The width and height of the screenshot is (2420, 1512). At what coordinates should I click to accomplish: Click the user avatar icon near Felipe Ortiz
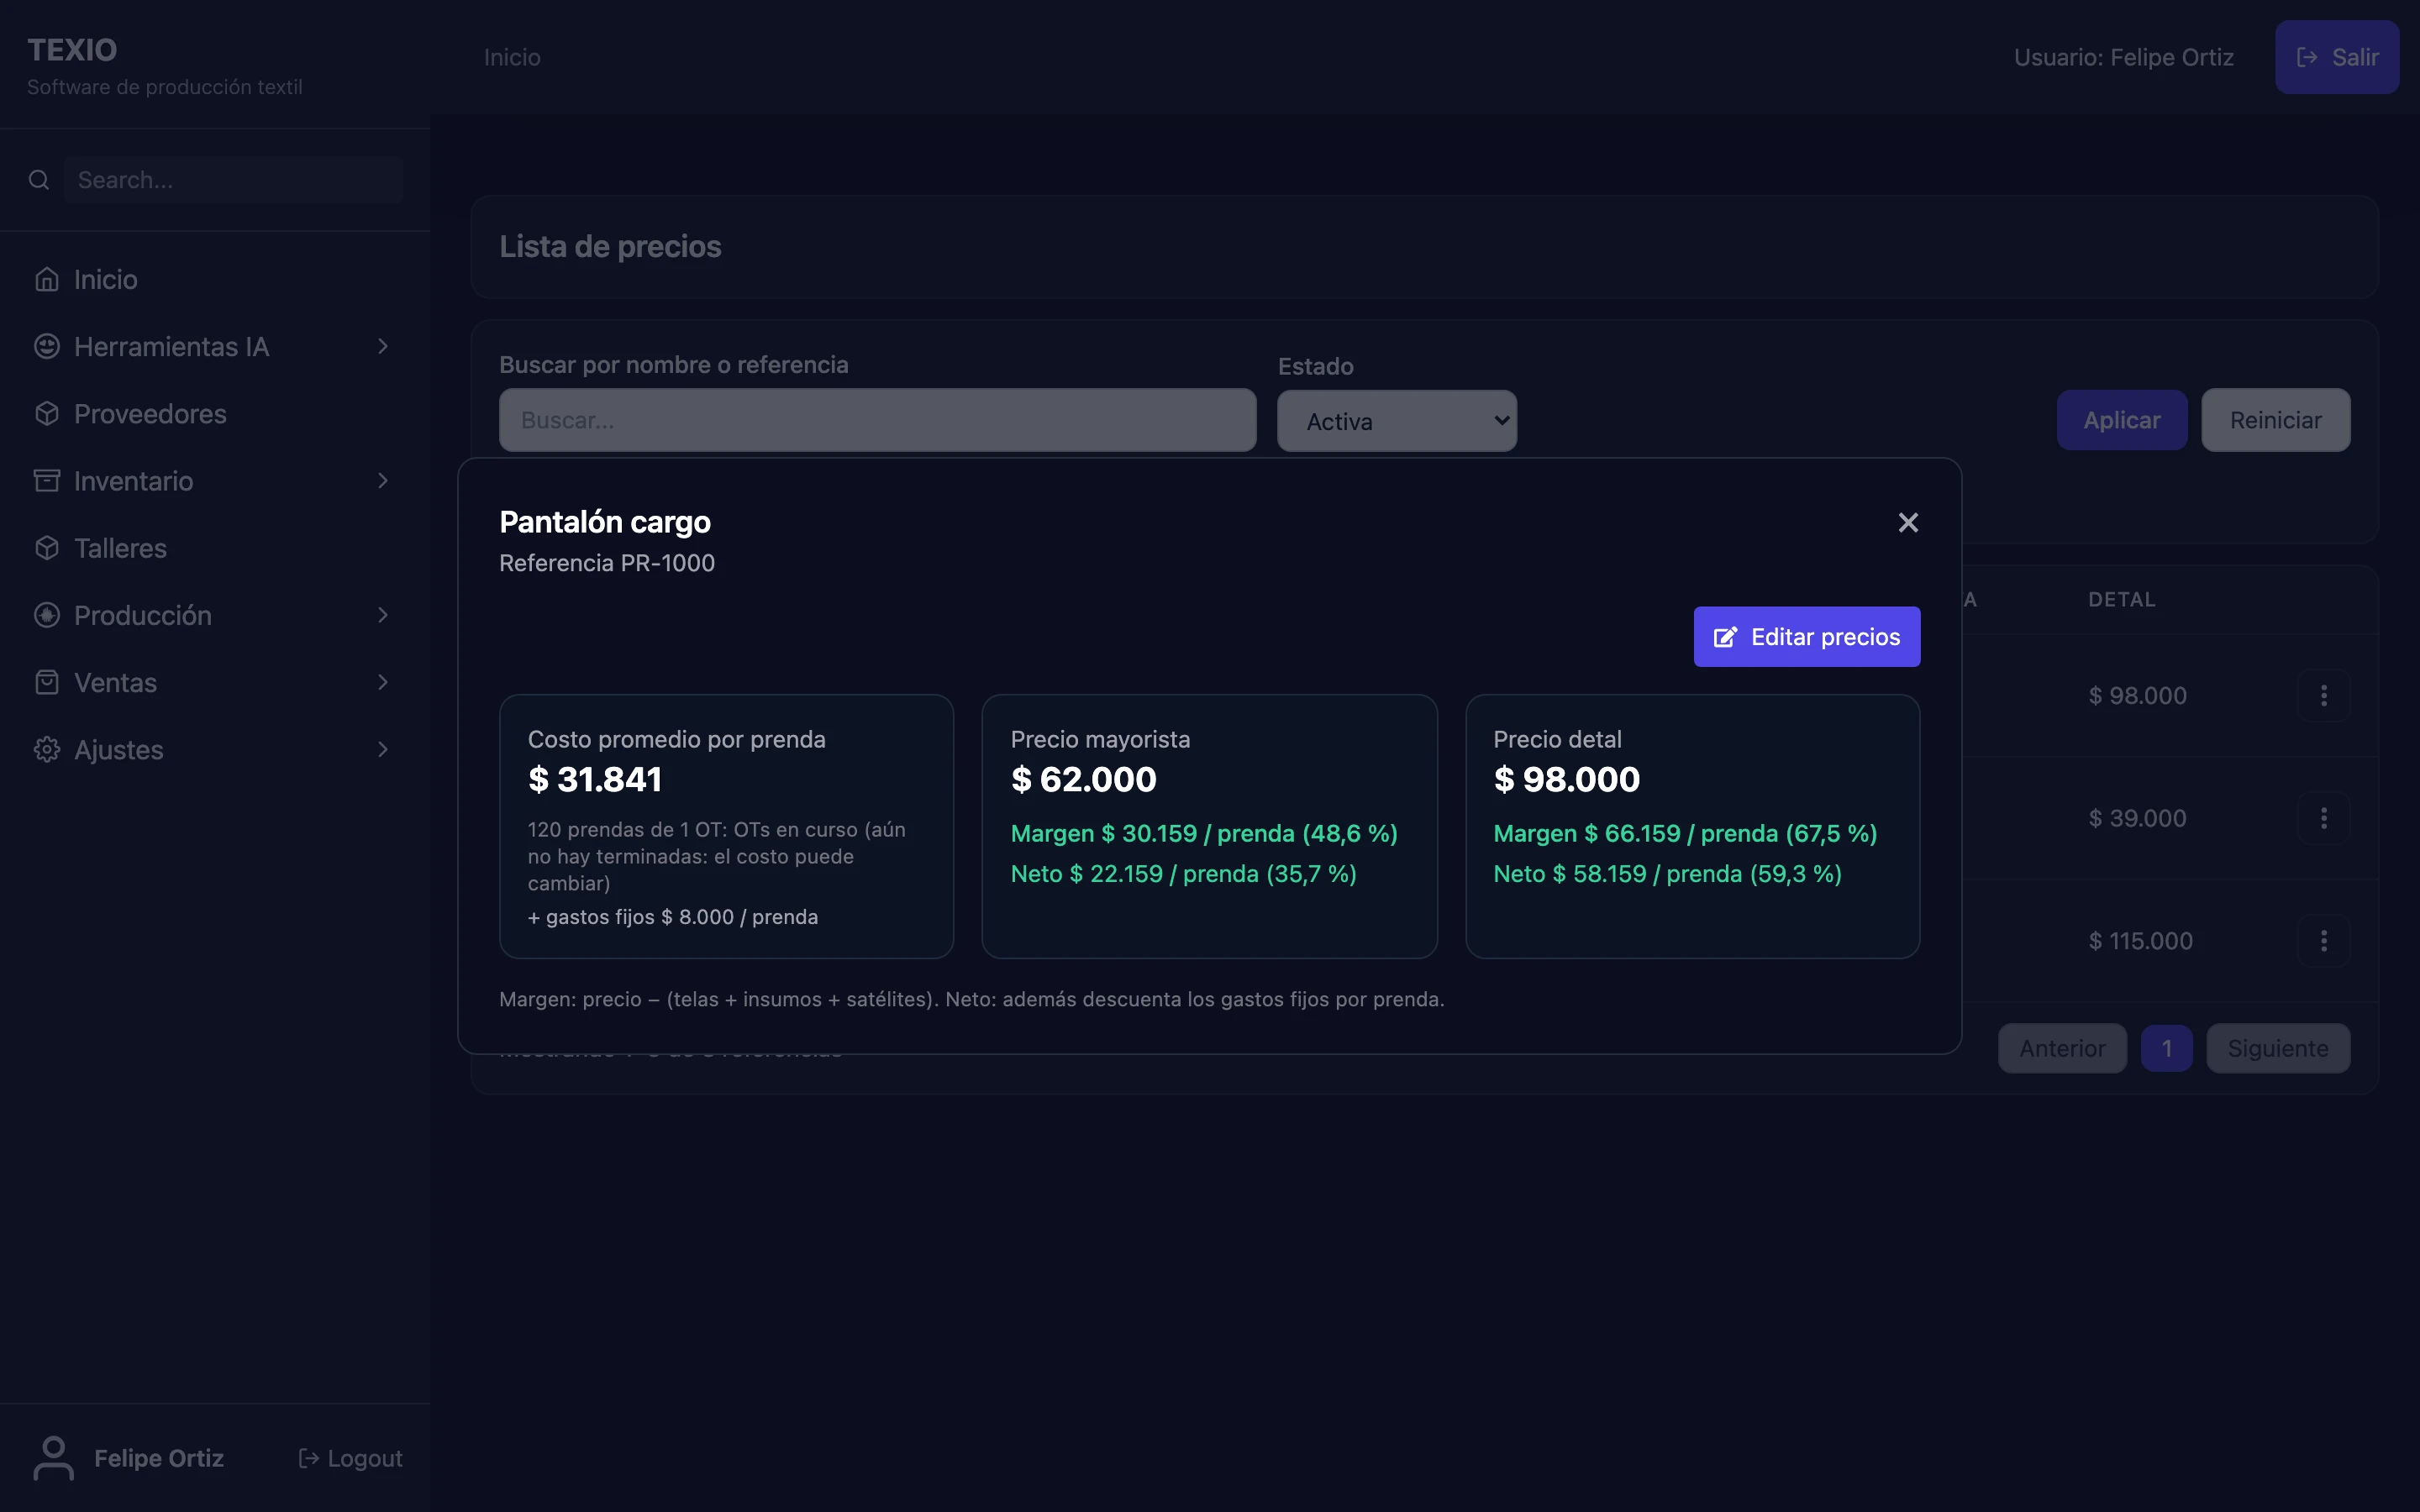(53, 1458)
